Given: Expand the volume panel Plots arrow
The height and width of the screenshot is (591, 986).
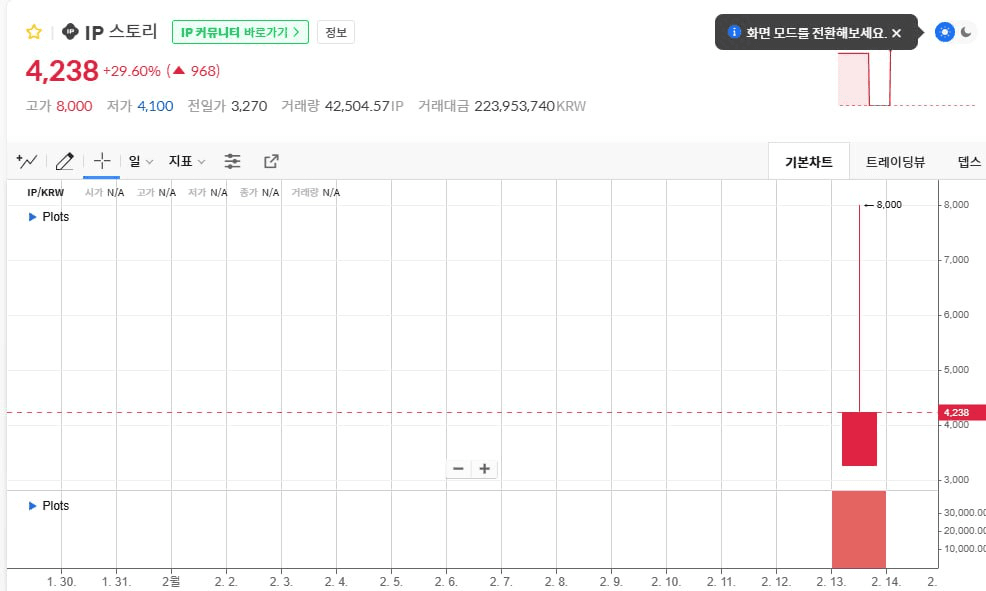Looking at the screenshot, I should pos(33,506).
